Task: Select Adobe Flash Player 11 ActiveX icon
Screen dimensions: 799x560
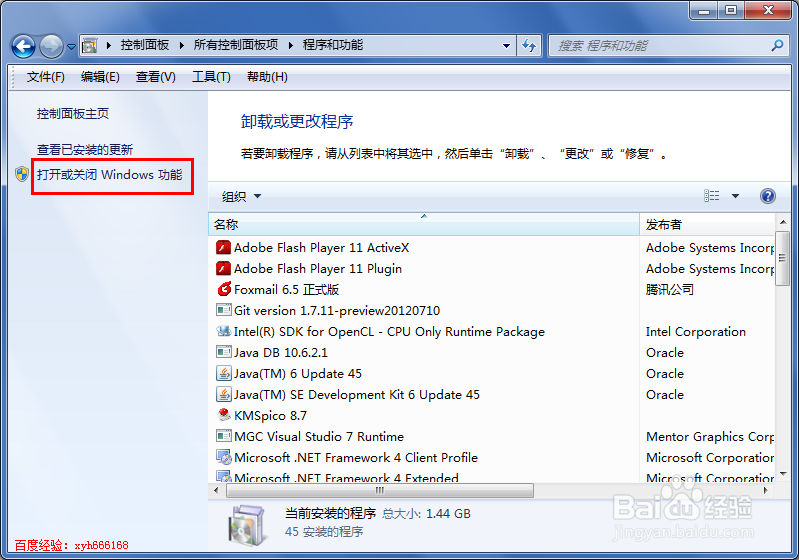Action: 223,248
